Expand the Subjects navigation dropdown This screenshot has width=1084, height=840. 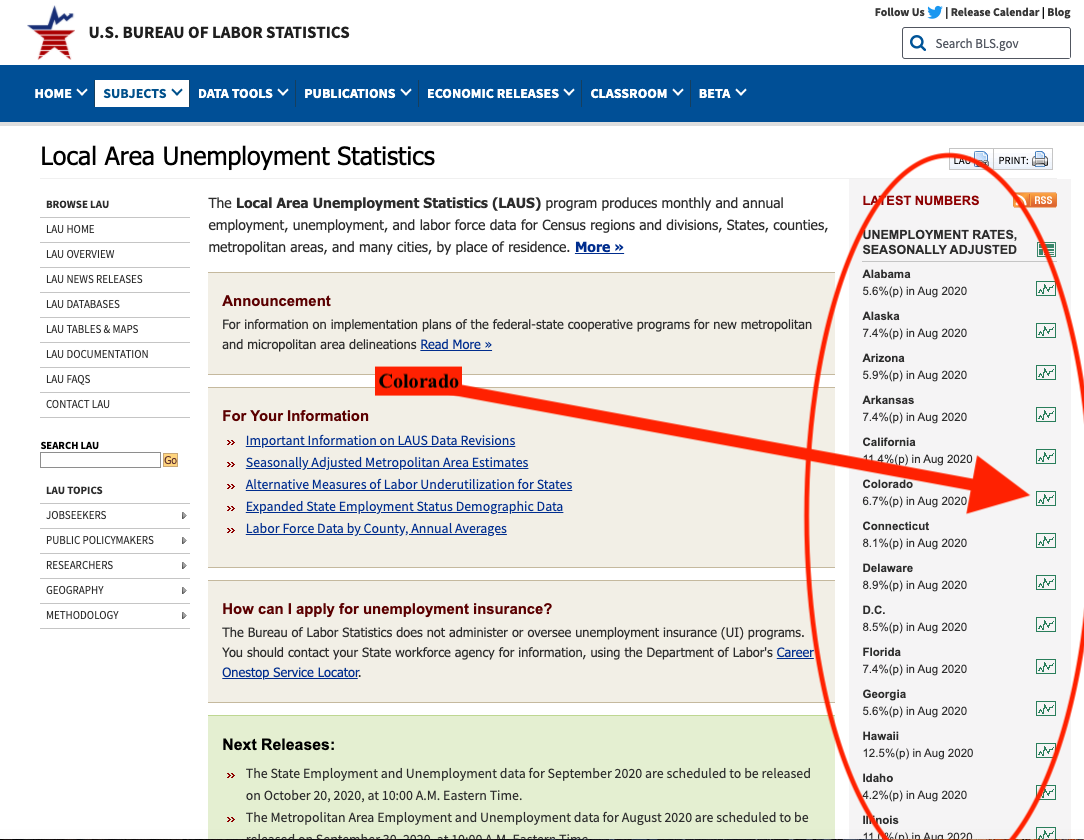142,93
